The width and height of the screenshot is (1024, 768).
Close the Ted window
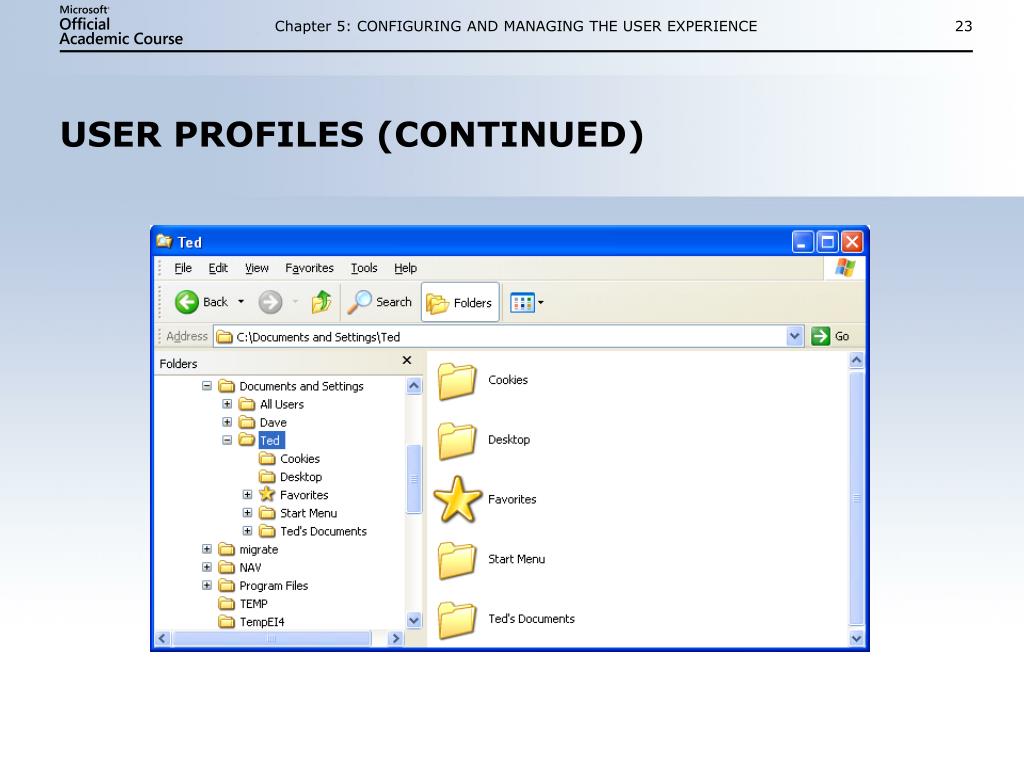852,242
